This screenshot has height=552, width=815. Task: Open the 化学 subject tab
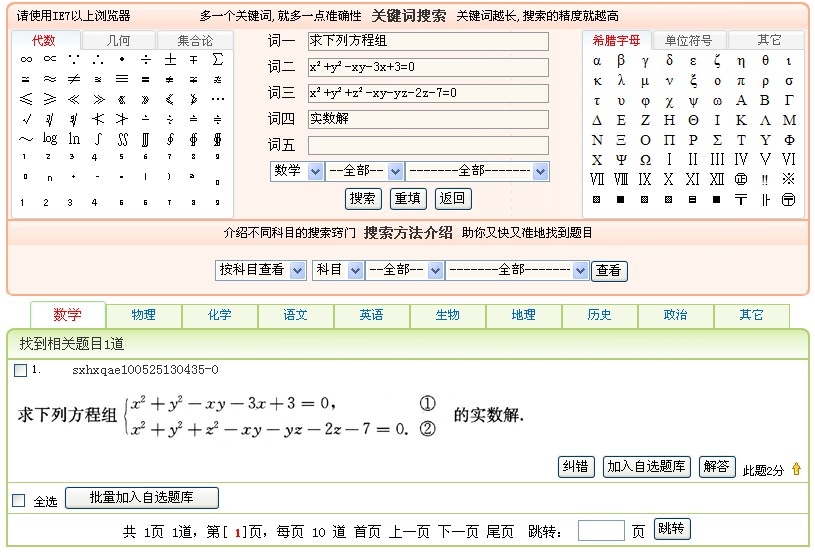(219, 315)
